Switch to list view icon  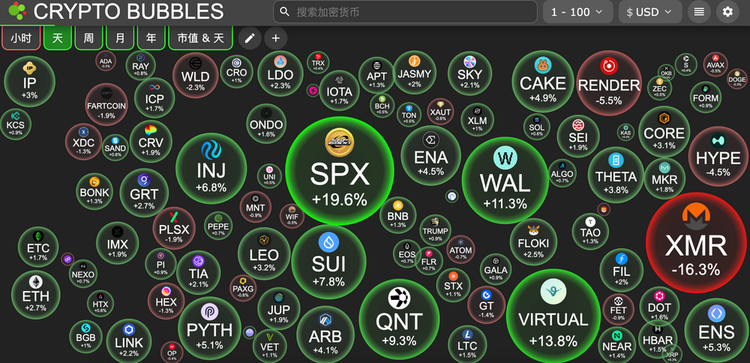(x=699, y=12)
